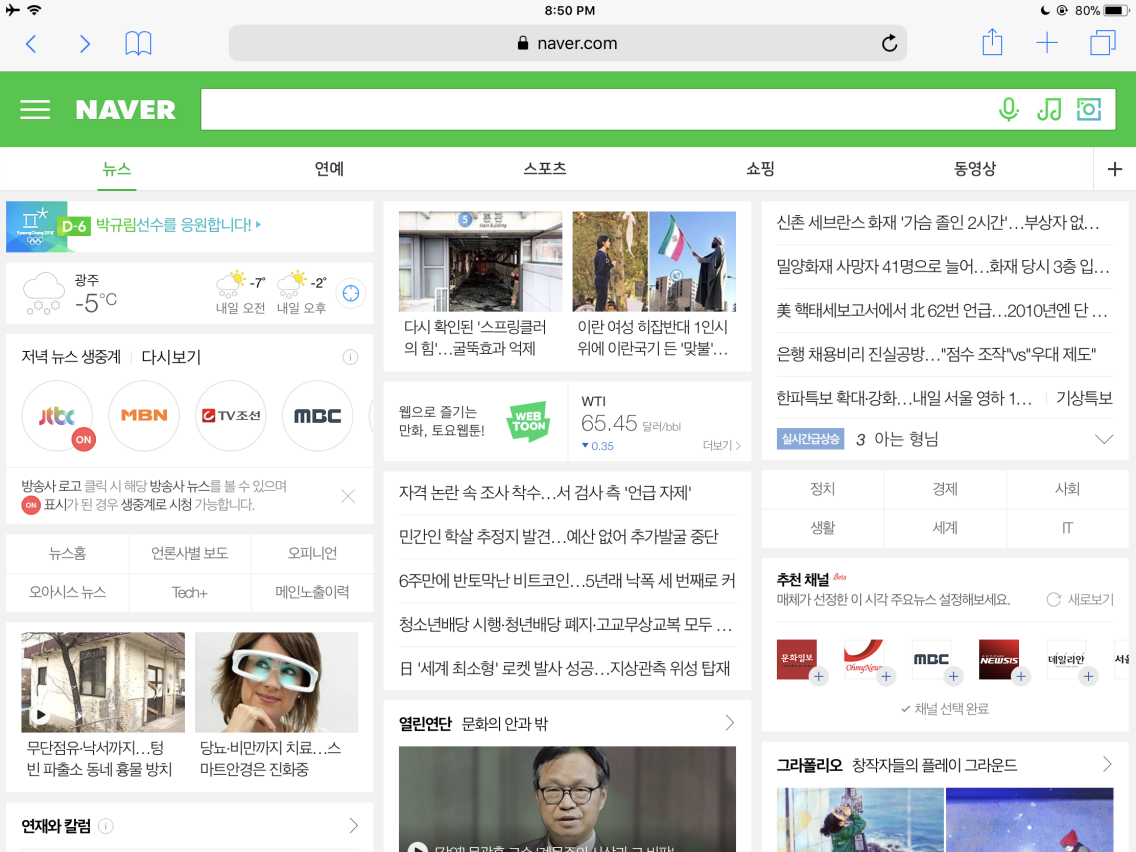Open 생활 news category

point(822,528)
